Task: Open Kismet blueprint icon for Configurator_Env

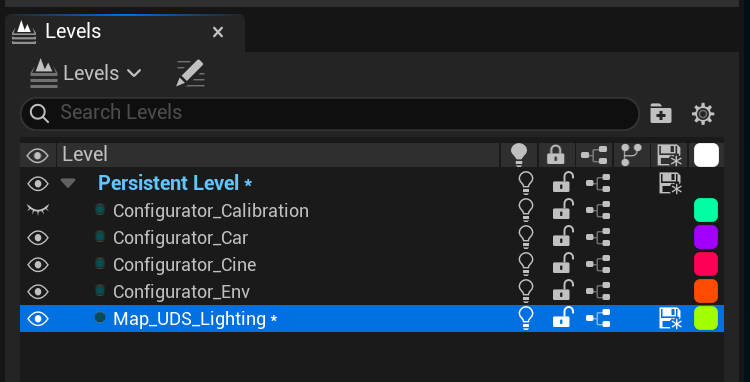Action: click(598, 291)
